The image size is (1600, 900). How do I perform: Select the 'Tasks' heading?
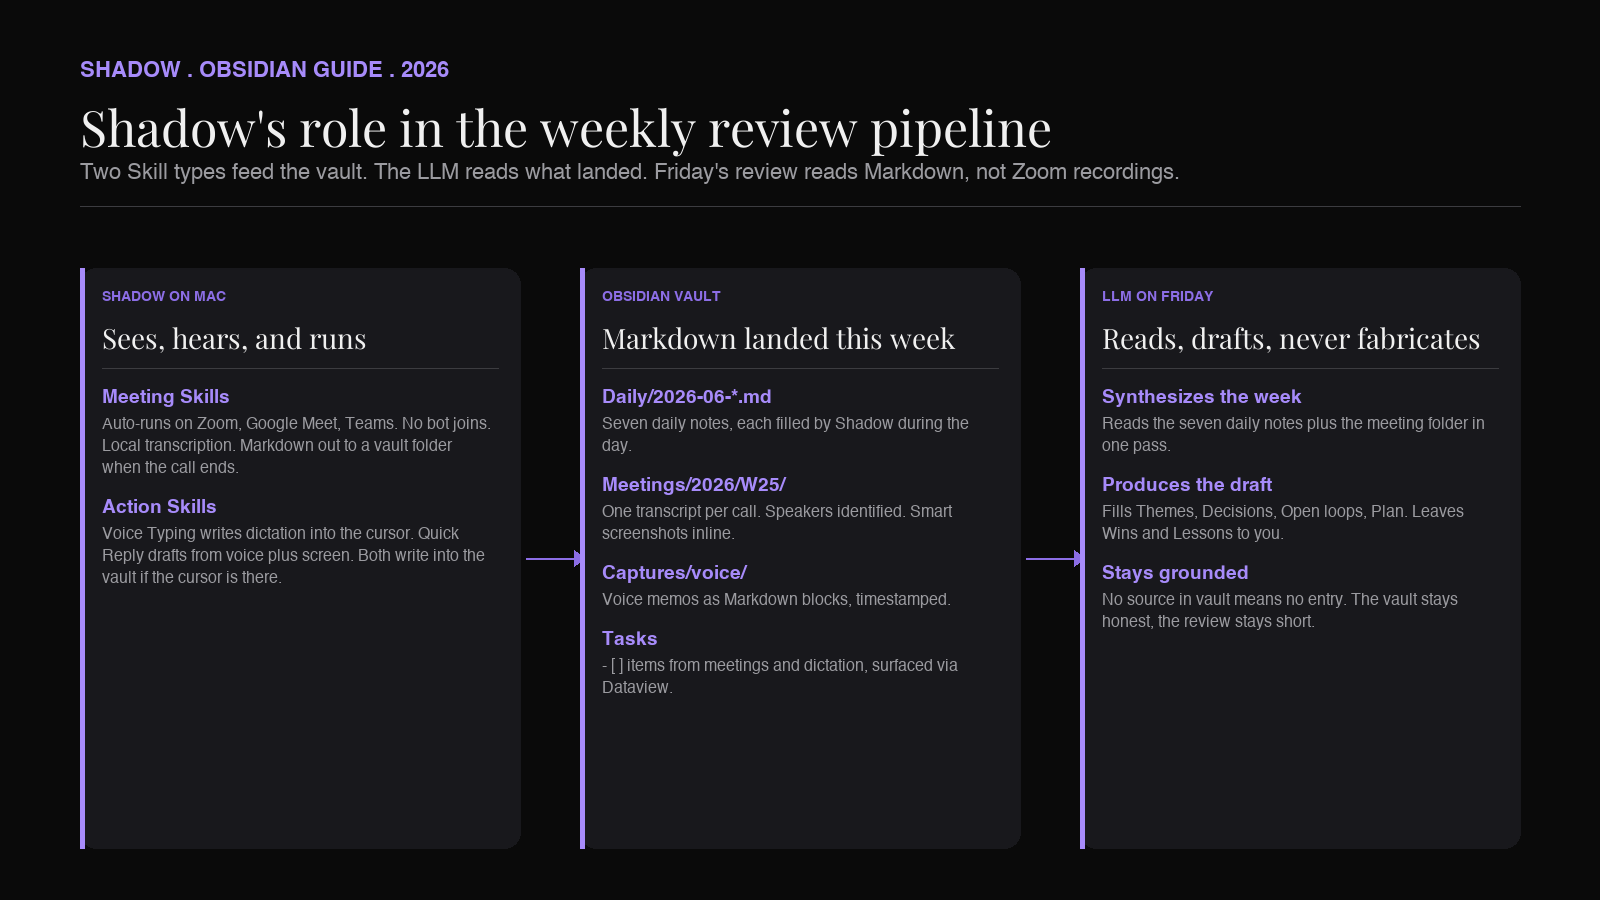[x=630, y=639]
